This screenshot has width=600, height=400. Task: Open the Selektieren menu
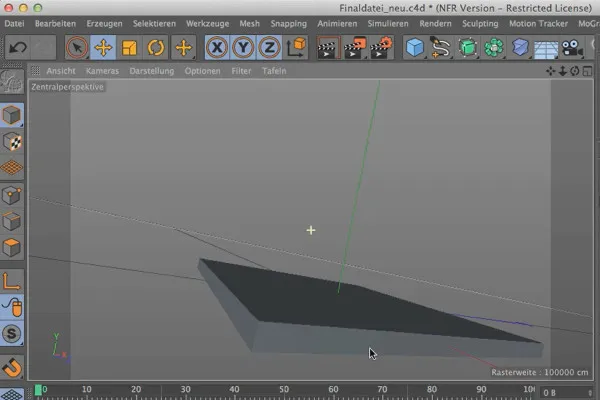click(x=154, y=24)
